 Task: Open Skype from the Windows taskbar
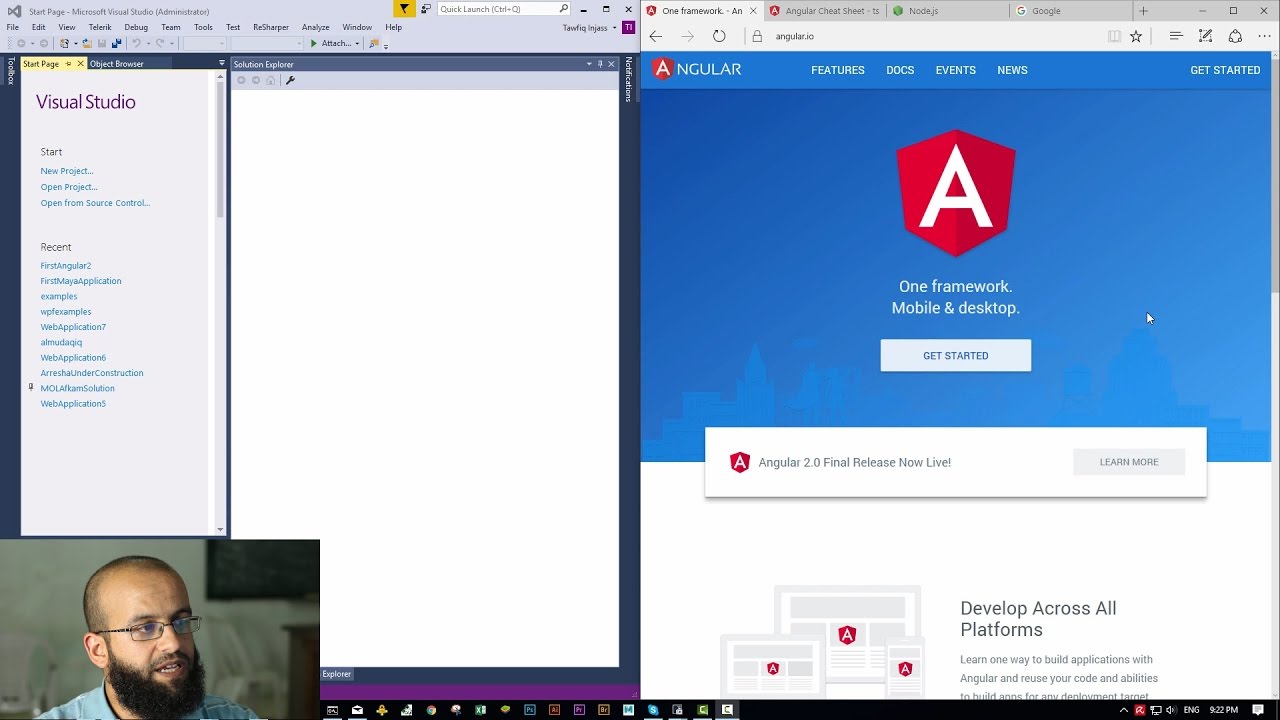click(x=653, y=710)
